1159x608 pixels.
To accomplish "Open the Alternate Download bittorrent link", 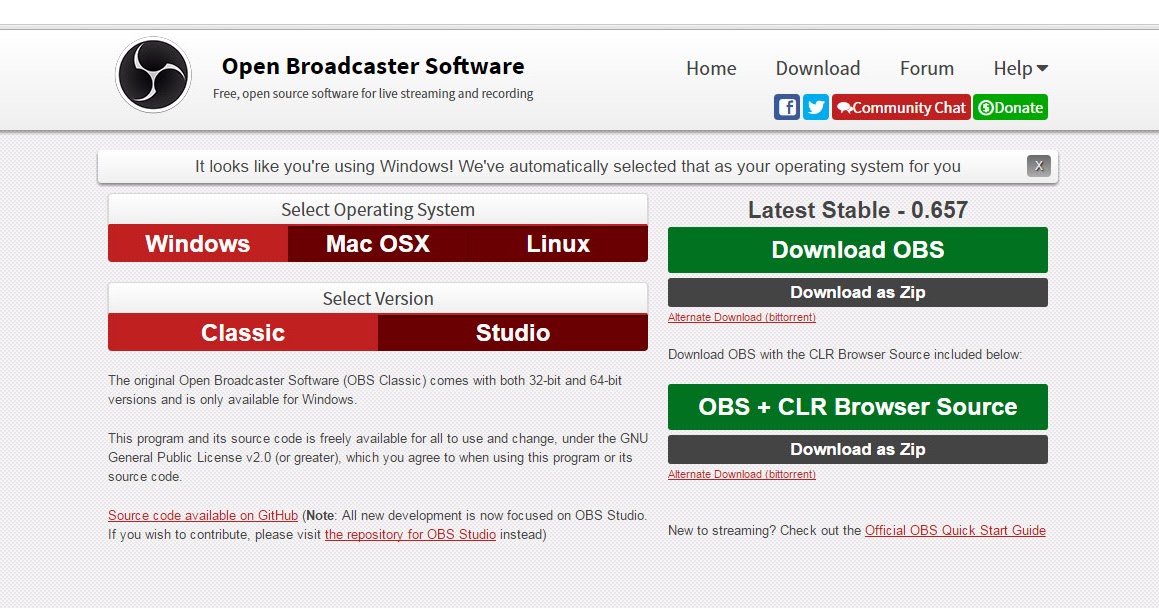I will [741, 317].
